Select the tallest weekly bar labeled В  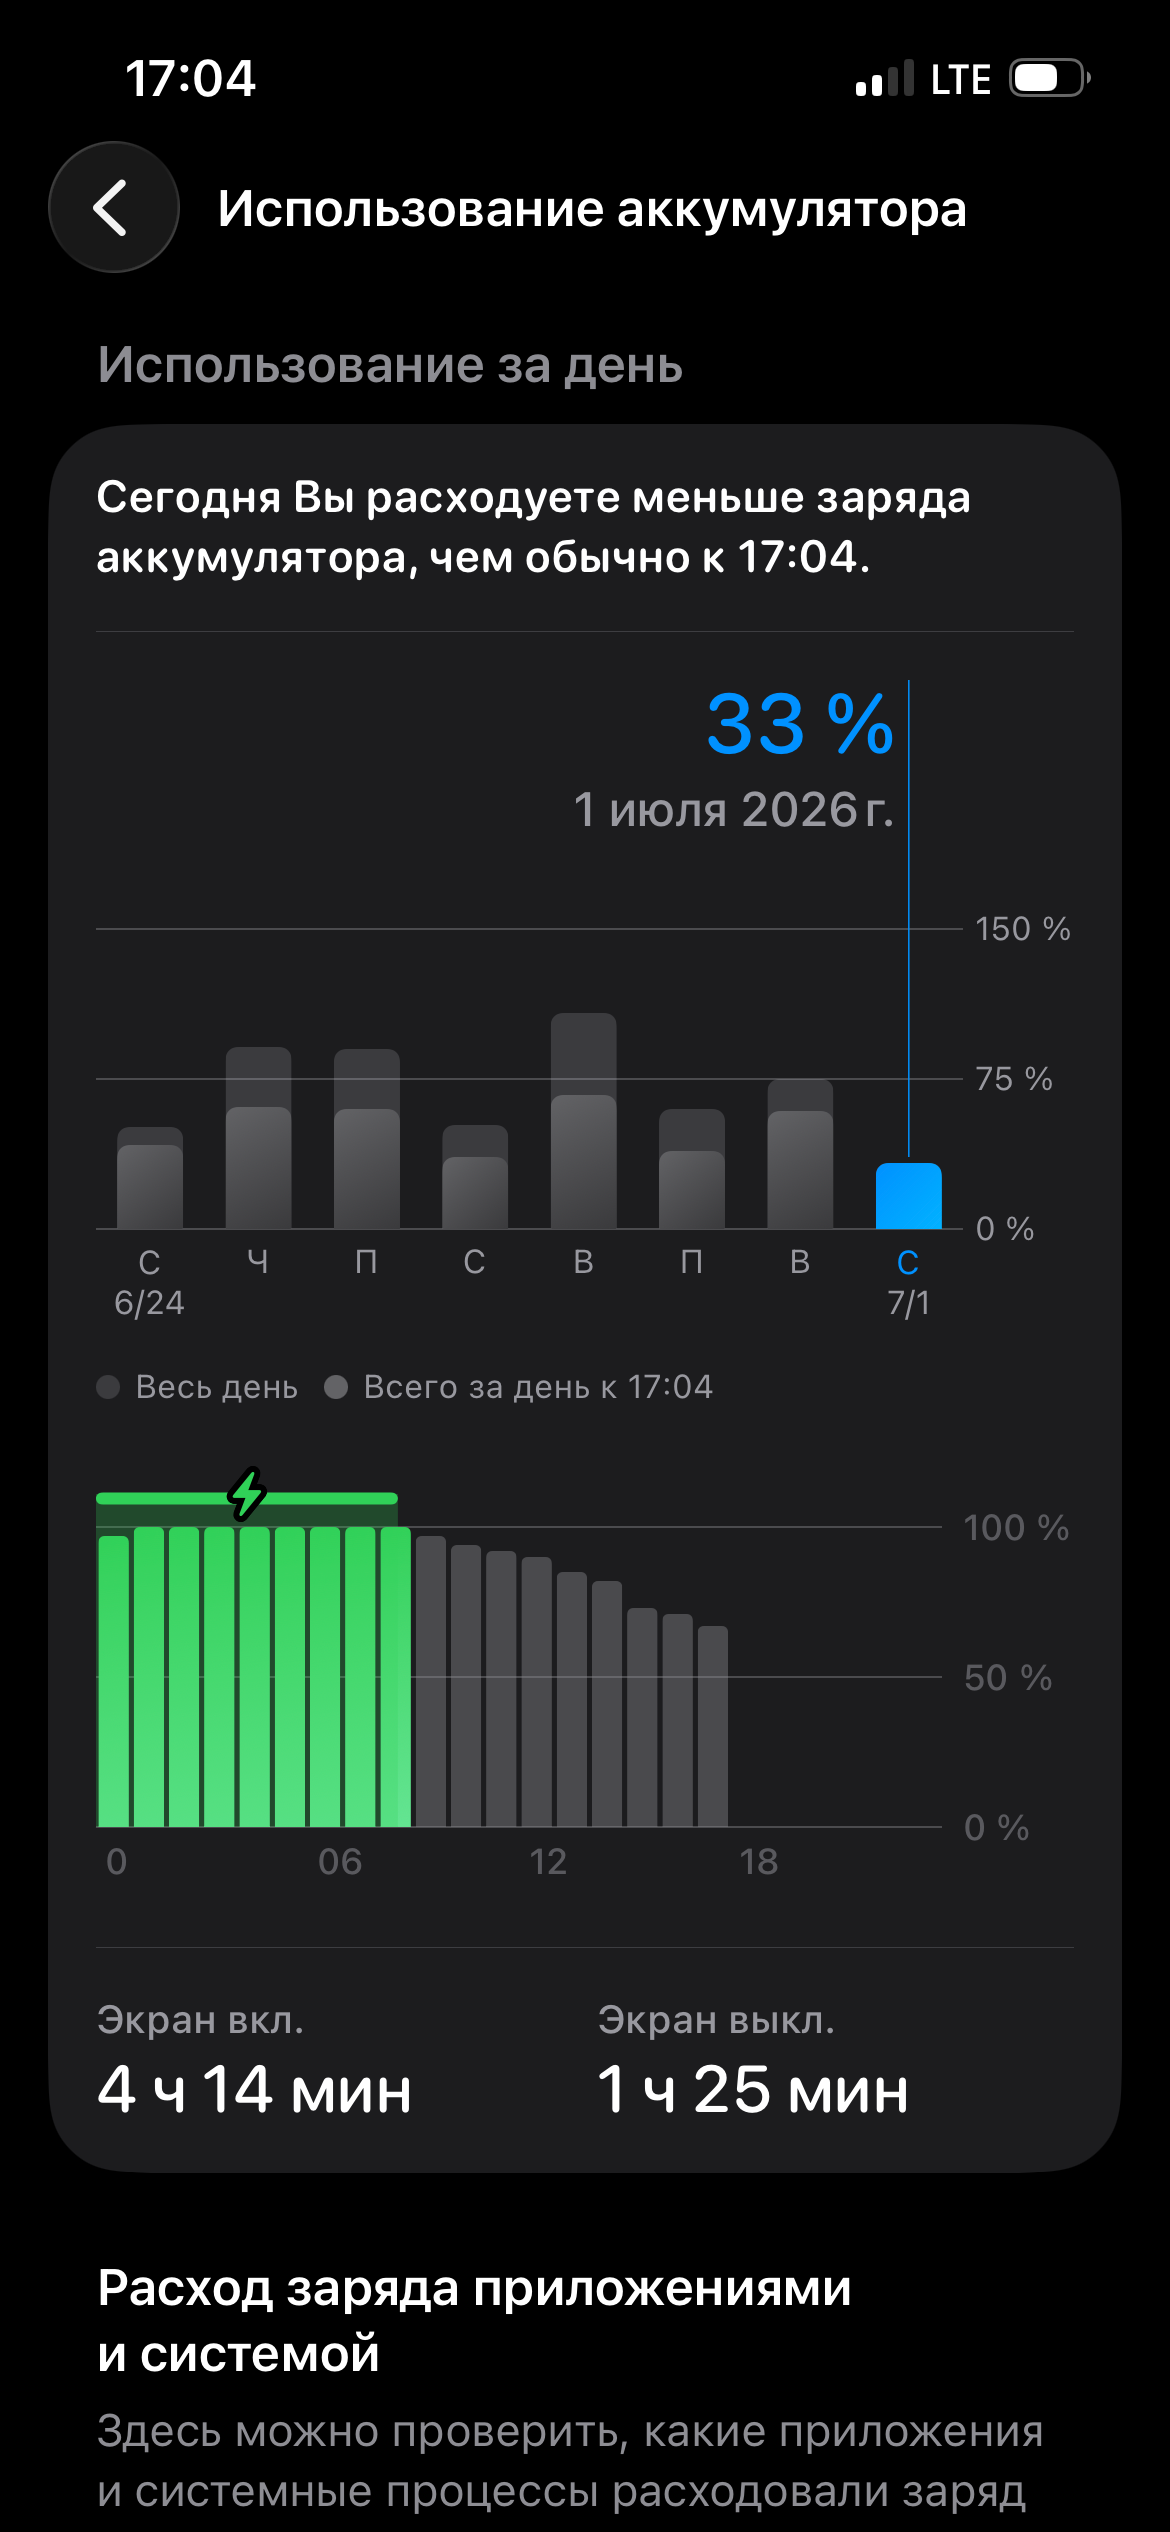584,1121
